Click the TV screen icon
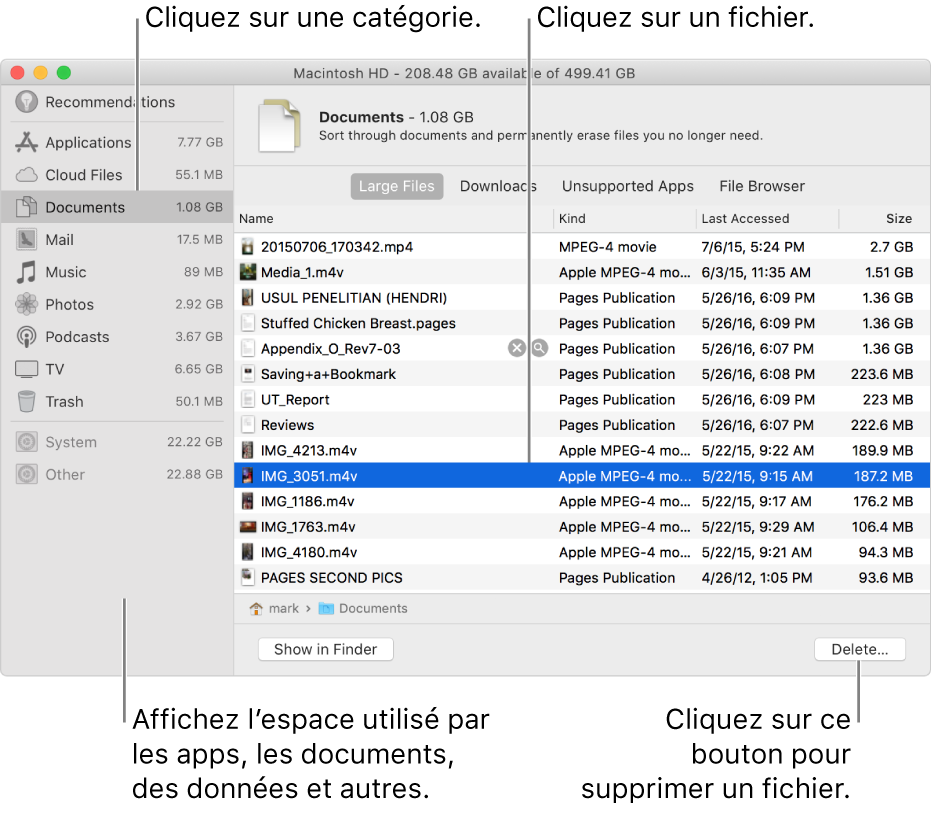Image resolution: width=931 pixels, height=814 pixels. [26, 369]
